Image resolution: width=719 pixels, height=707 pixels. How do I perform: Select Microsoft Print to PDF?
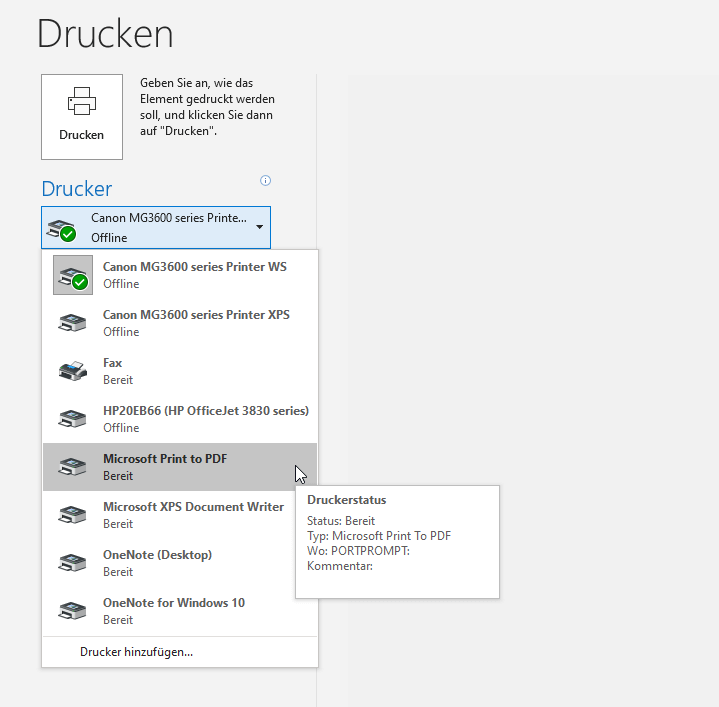(x=180, y=467)
